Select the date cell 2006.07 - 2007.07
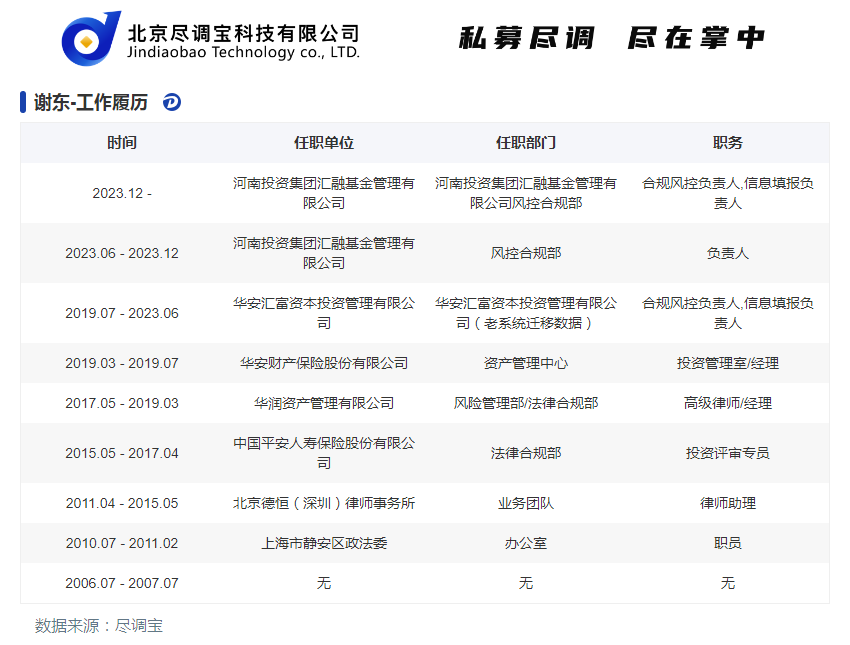 (x=122, y=583)
